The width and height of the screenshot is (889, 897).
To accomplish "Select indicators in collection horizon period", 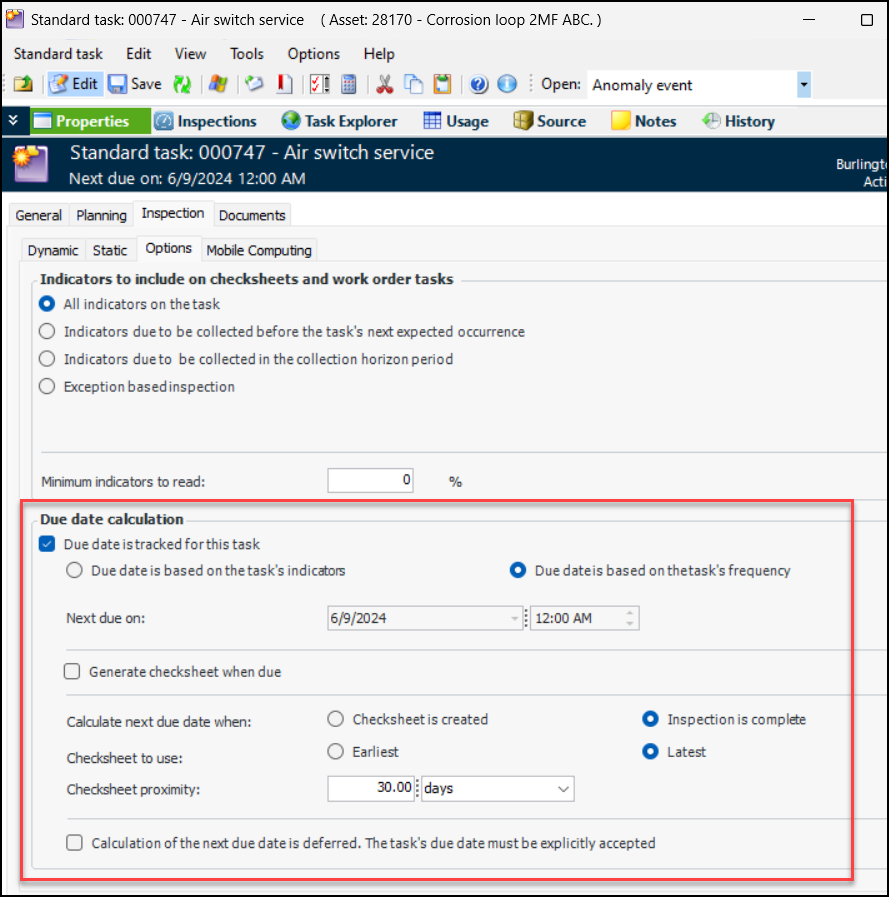I will click(47, 359).
